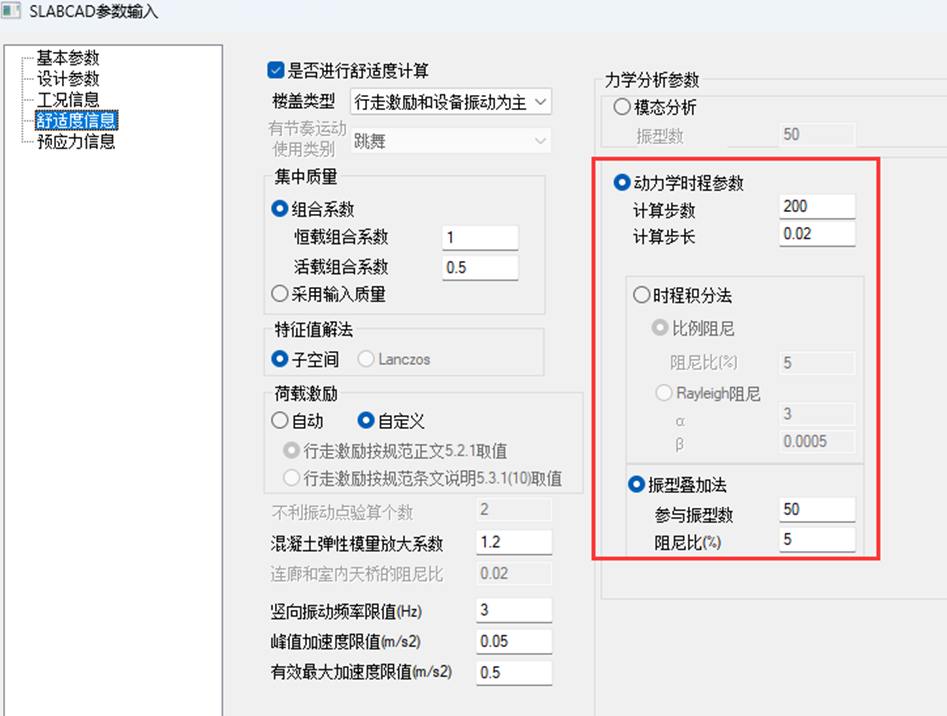The image size is (947, 716).
Task: Select 自动 load excitation option
Action: [x=280, y=420]
